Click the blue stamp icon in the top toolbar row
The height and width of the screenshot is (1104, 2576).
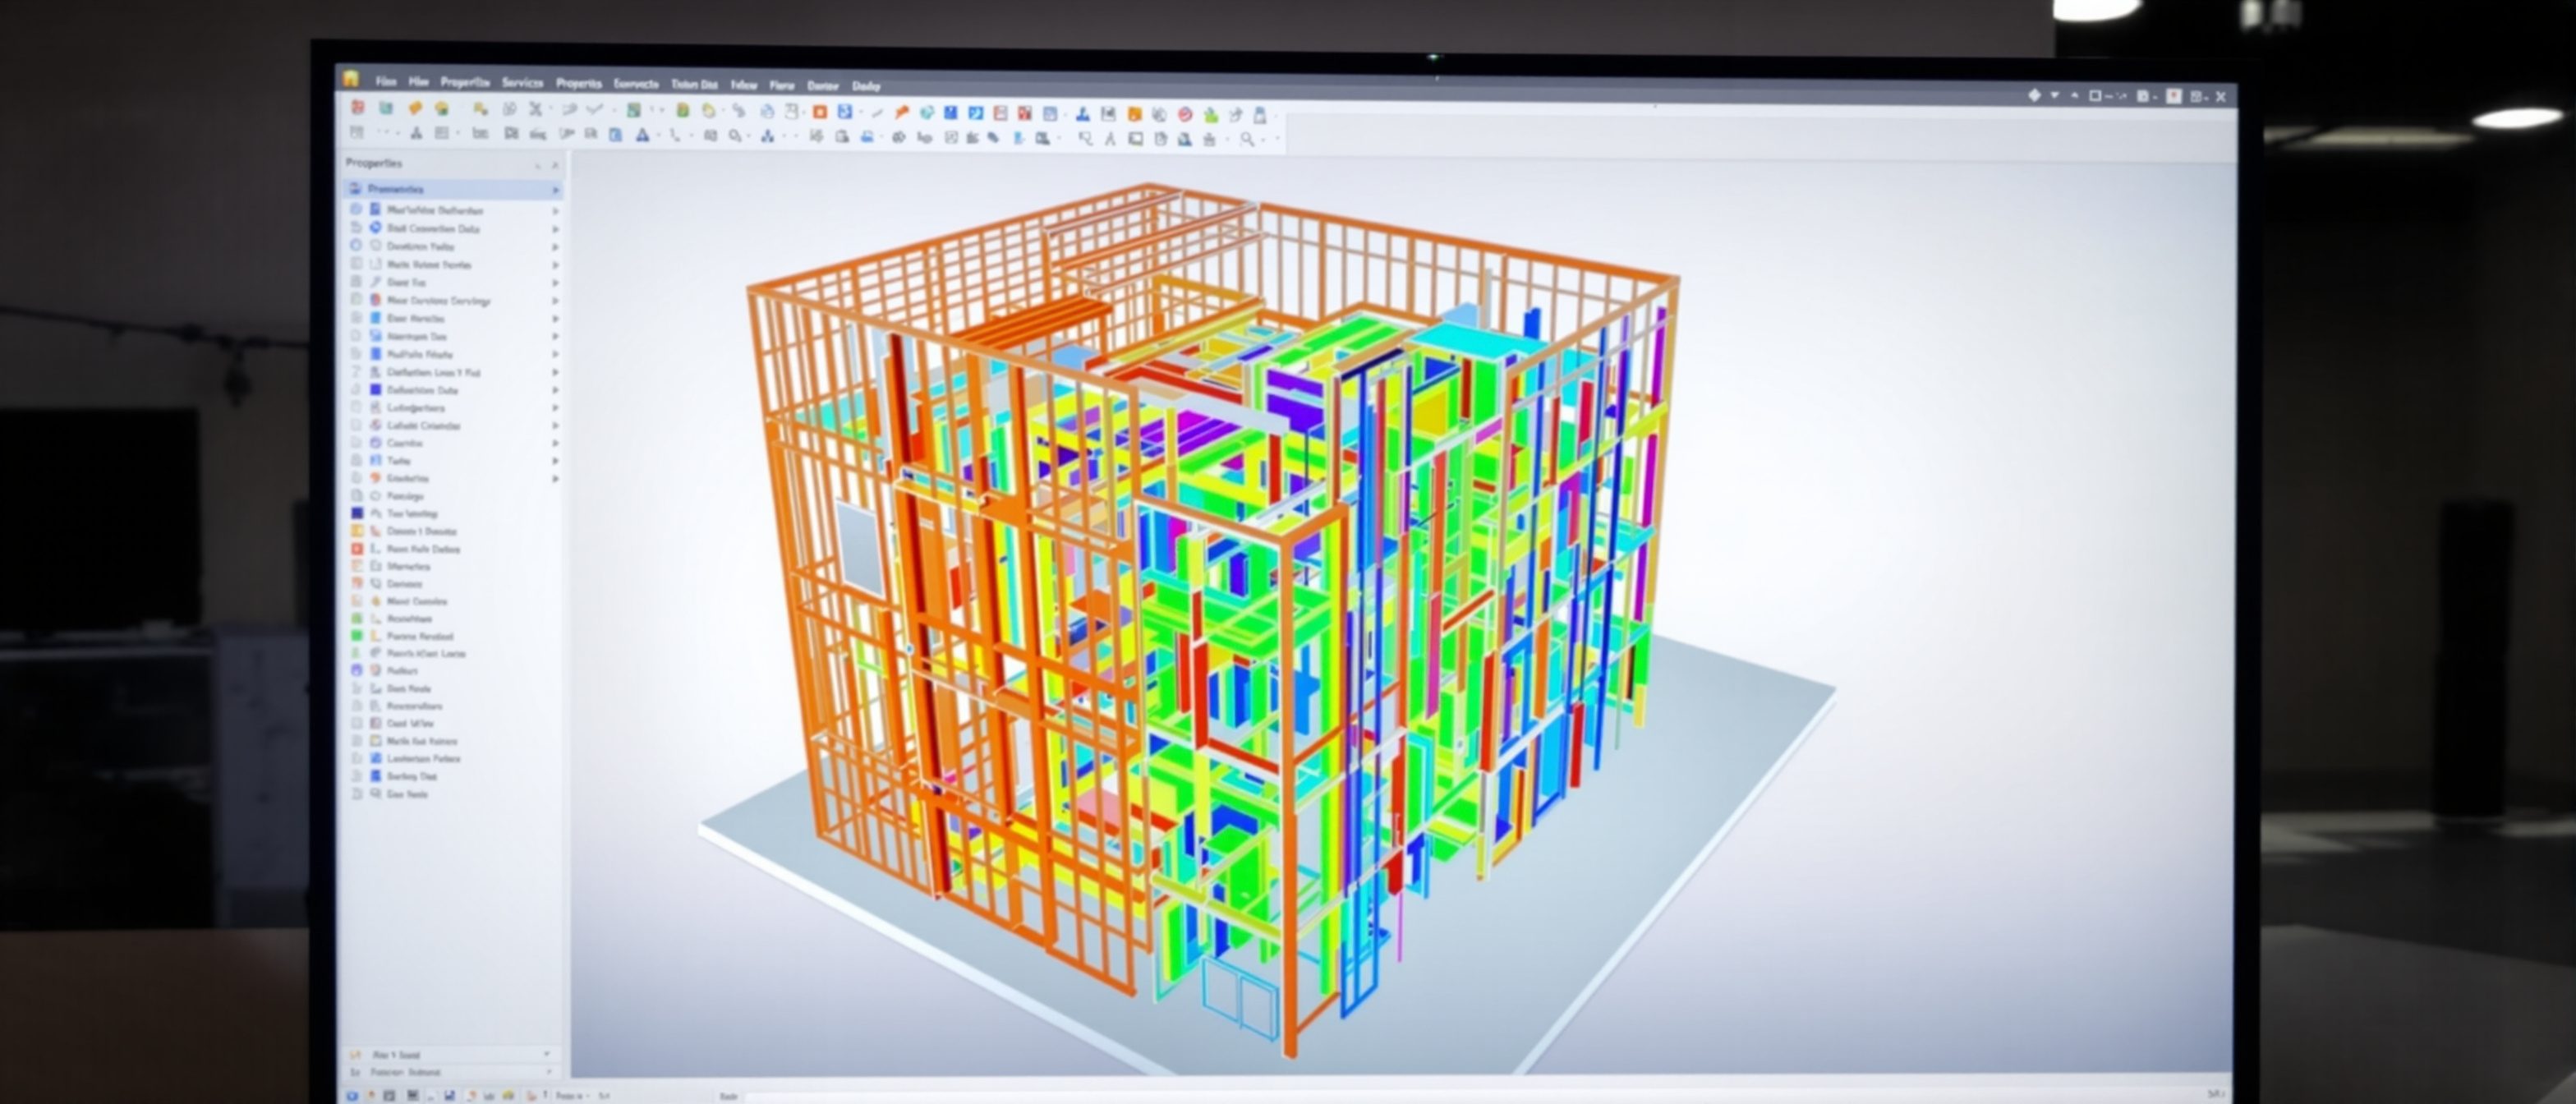pyautogui.click(x=1083, y=115)
